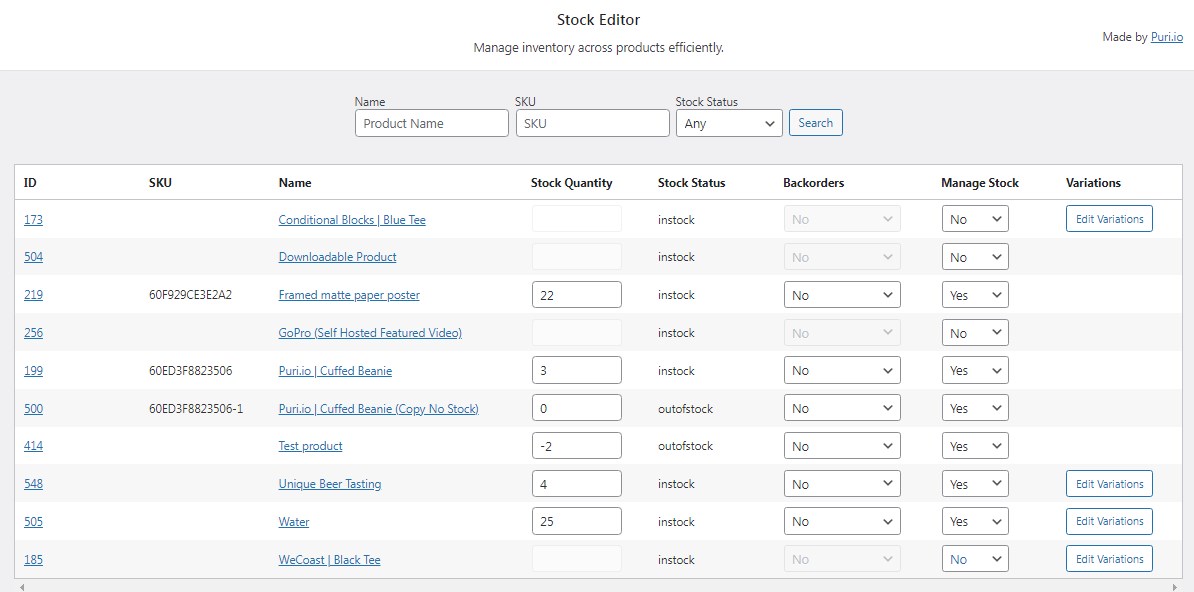Click Edit Variations for Unique Beer Tasting
The height and width of the screenshot is (592, 1194).
[x=1109, y=484]
